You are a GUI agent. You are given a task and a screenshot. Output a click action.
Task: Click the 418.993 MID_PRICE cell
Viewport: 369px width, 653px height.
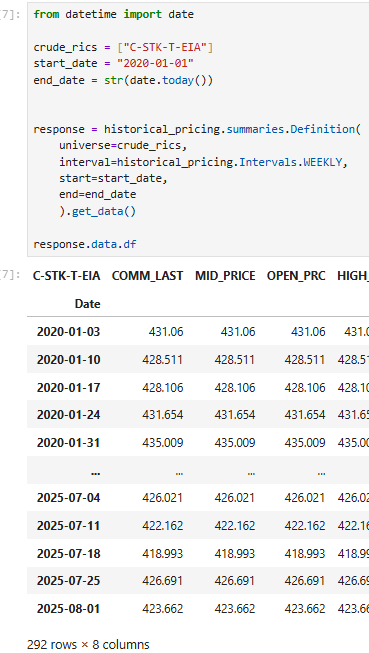[x=234, y=553]
